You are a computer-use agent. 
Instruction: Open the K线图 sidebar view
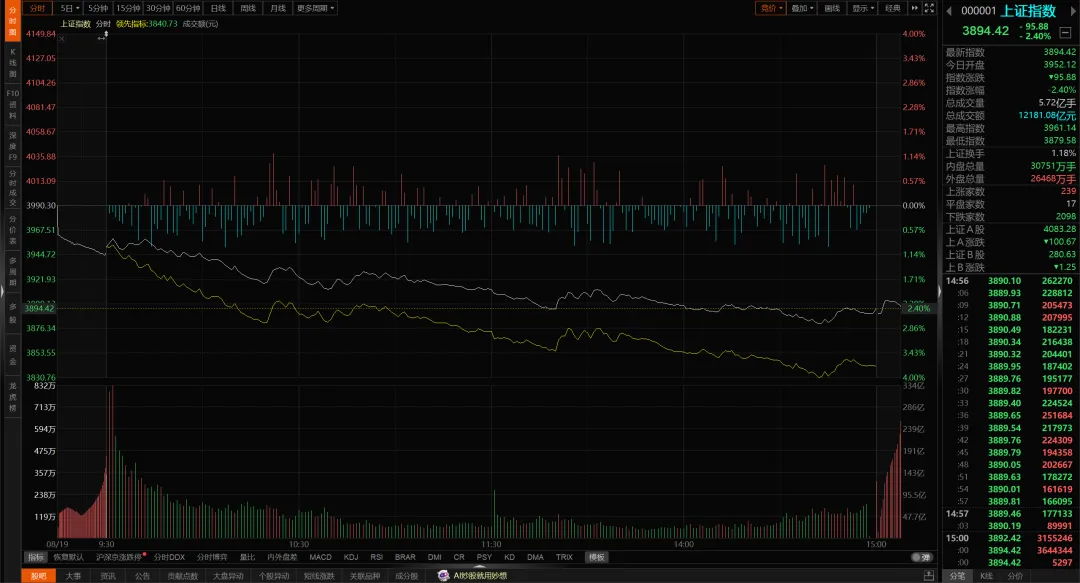(12, 63)
